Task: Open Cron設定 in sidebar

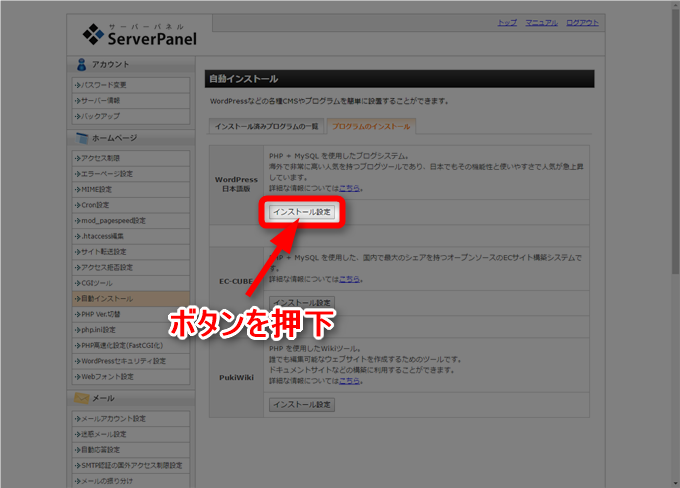Action: click(131, 205)
